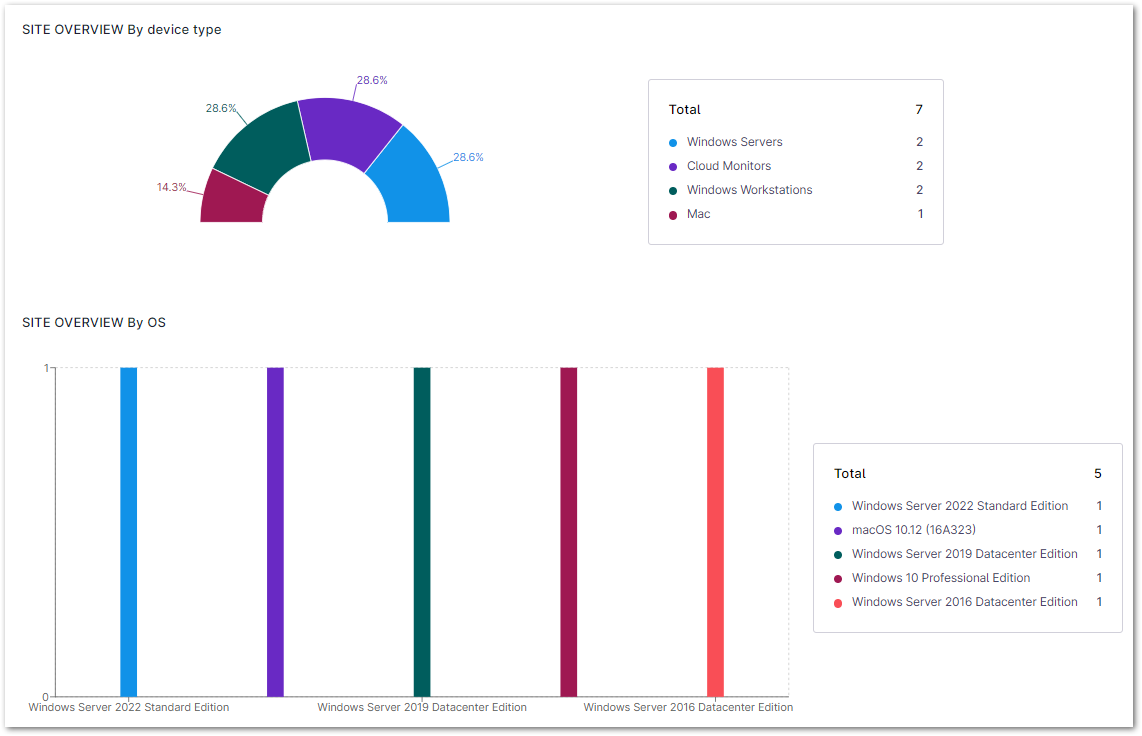Click Windows Server 2022 Standard Edition legend item
Screen dimensions: 1142x736
[x=959, y=506]
